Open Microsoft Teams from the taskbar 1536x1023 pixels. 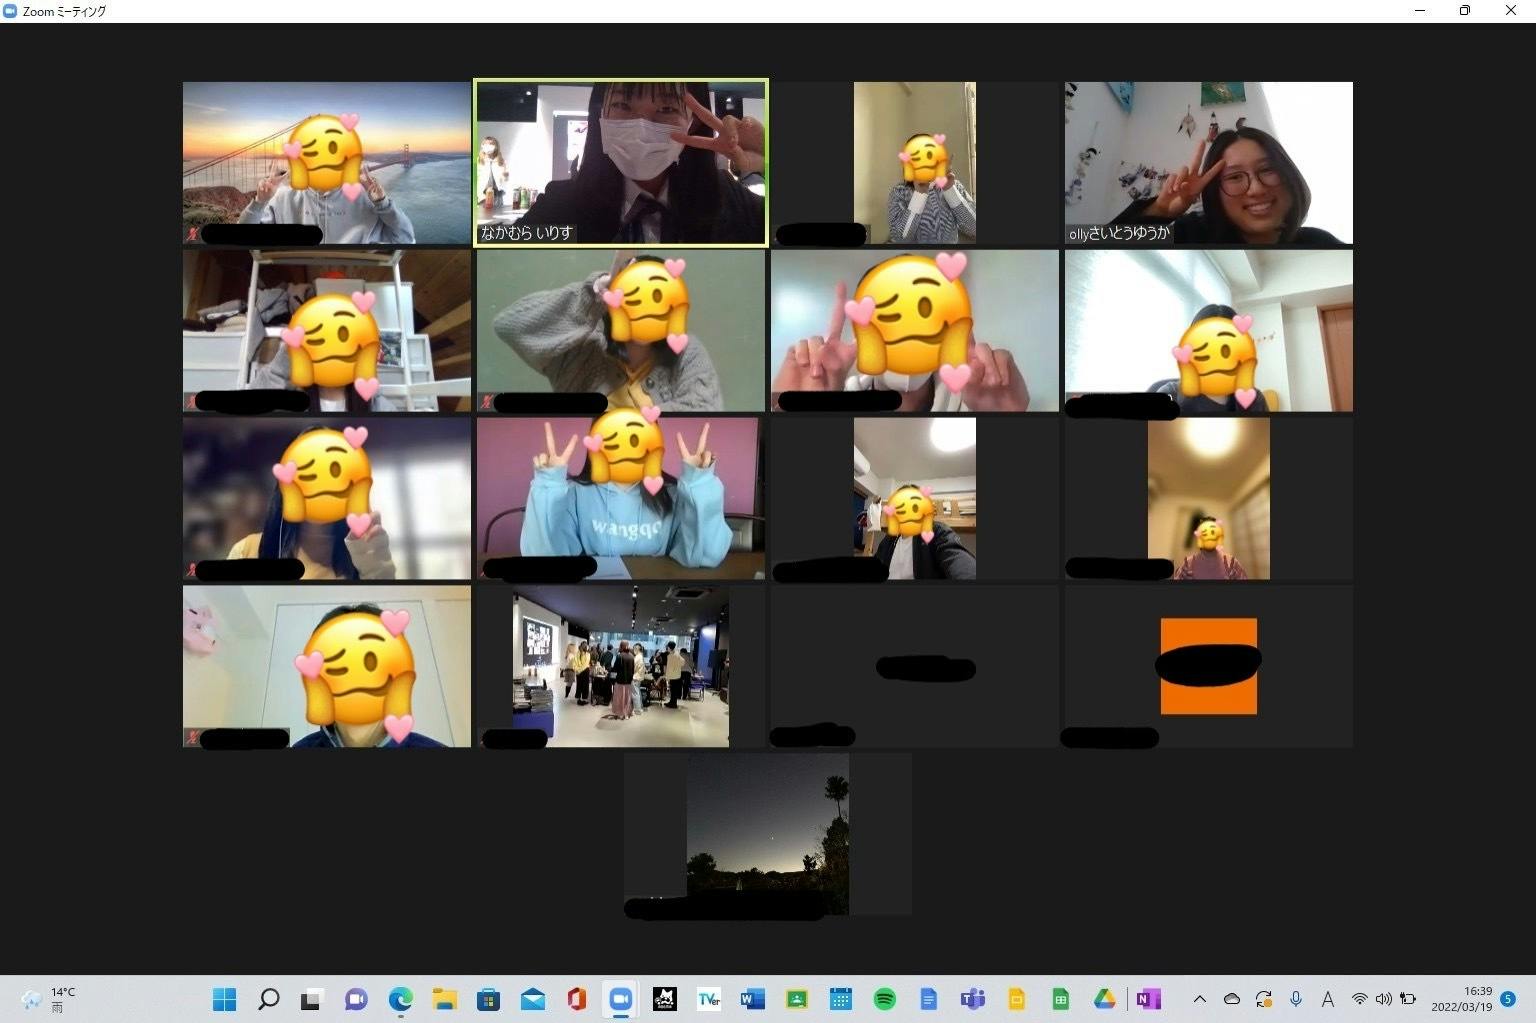pyautogui.click(x=972, y=999)
